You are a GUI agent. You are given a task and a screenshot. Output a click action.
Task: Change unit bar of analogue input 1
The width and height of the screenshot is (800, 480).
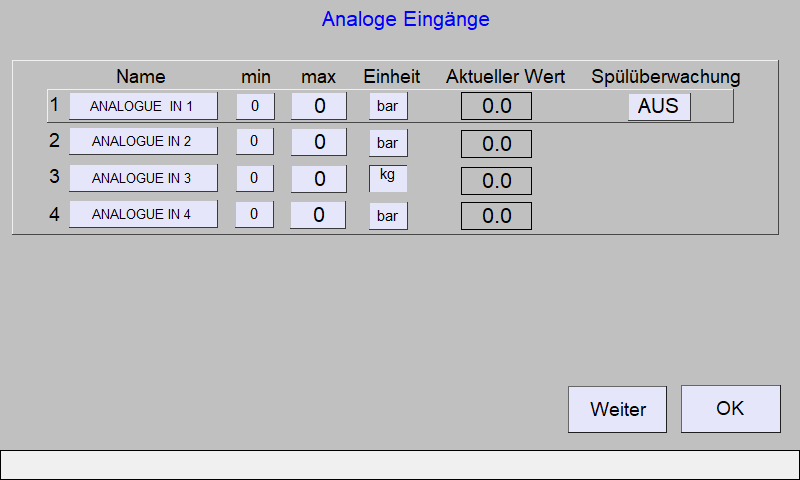point(388,106)
